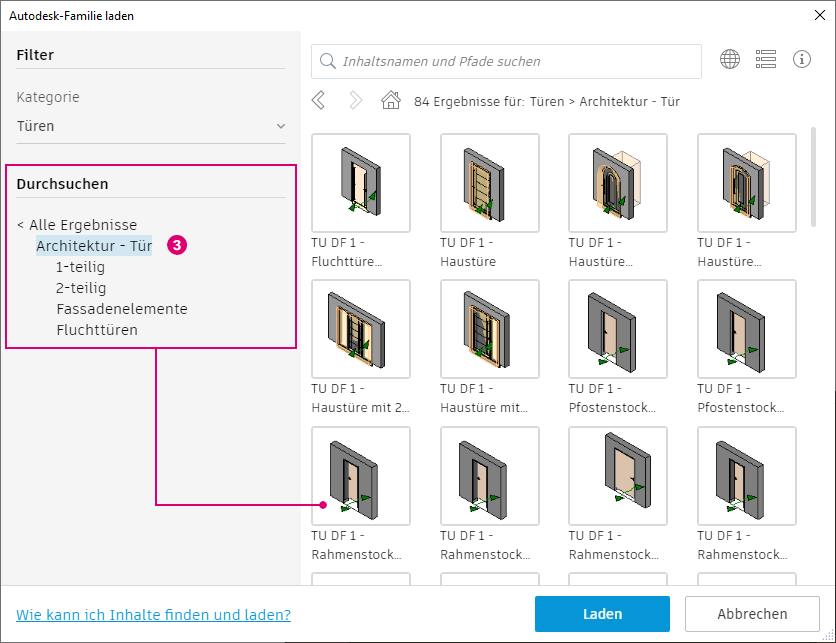Select the Rahmenstock thumbnail in third column
The image size is (836, 643).
point(618,476)
